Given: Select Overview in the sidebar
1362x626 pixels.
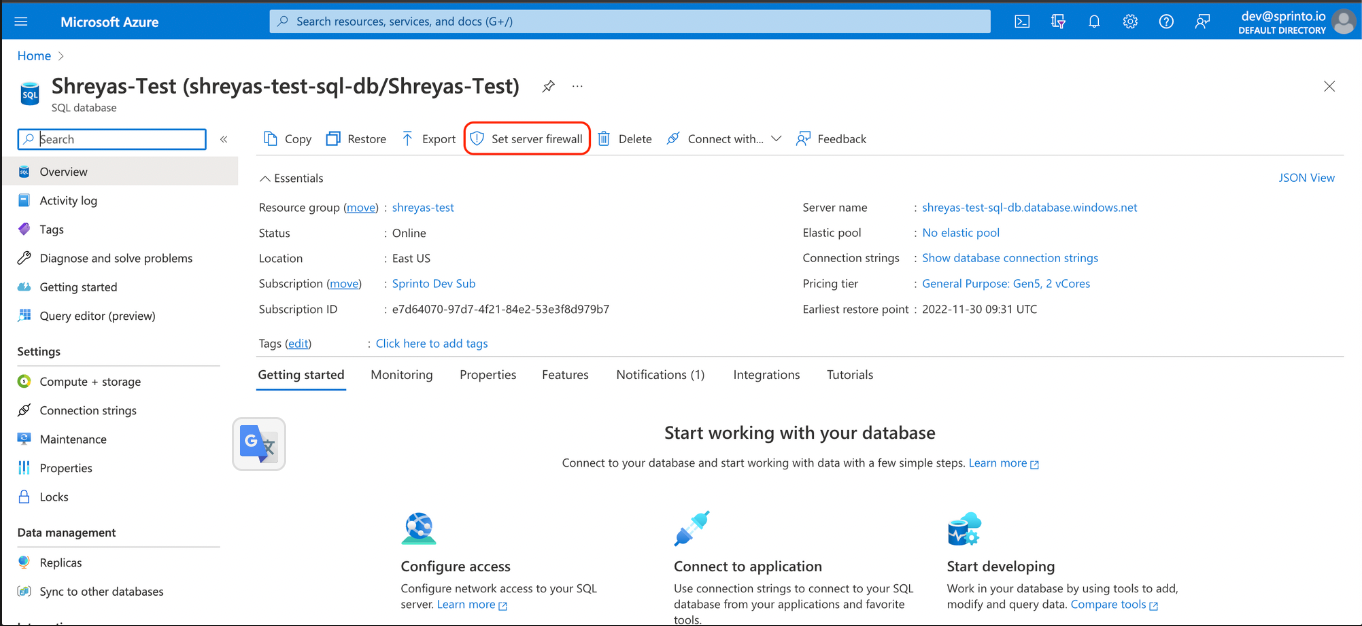Looking at the screenshot, I should (119, 172).
